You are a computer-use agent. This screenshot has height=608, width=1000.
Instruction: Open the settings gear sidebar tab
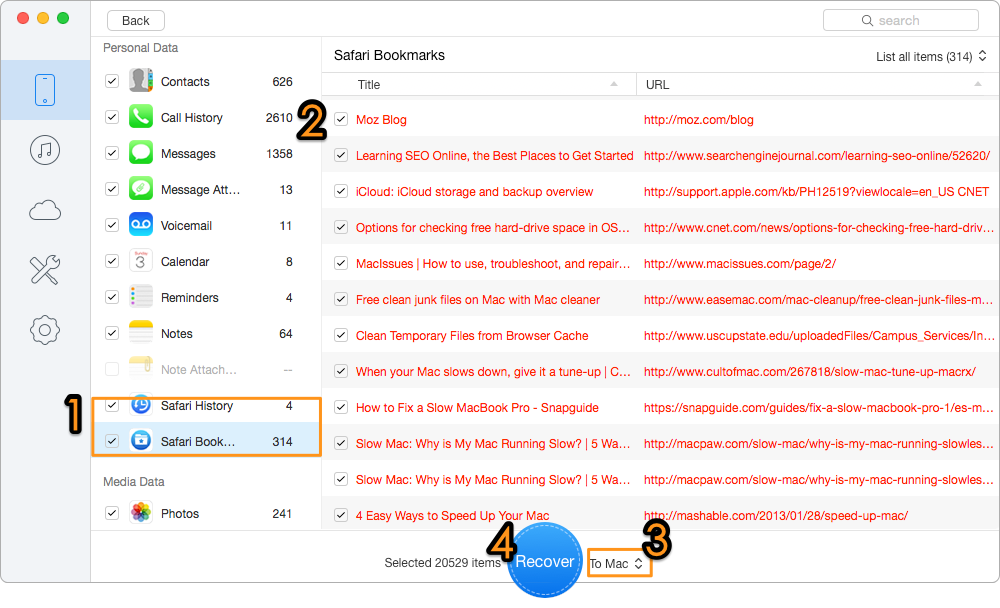click(x=45, y=330)
